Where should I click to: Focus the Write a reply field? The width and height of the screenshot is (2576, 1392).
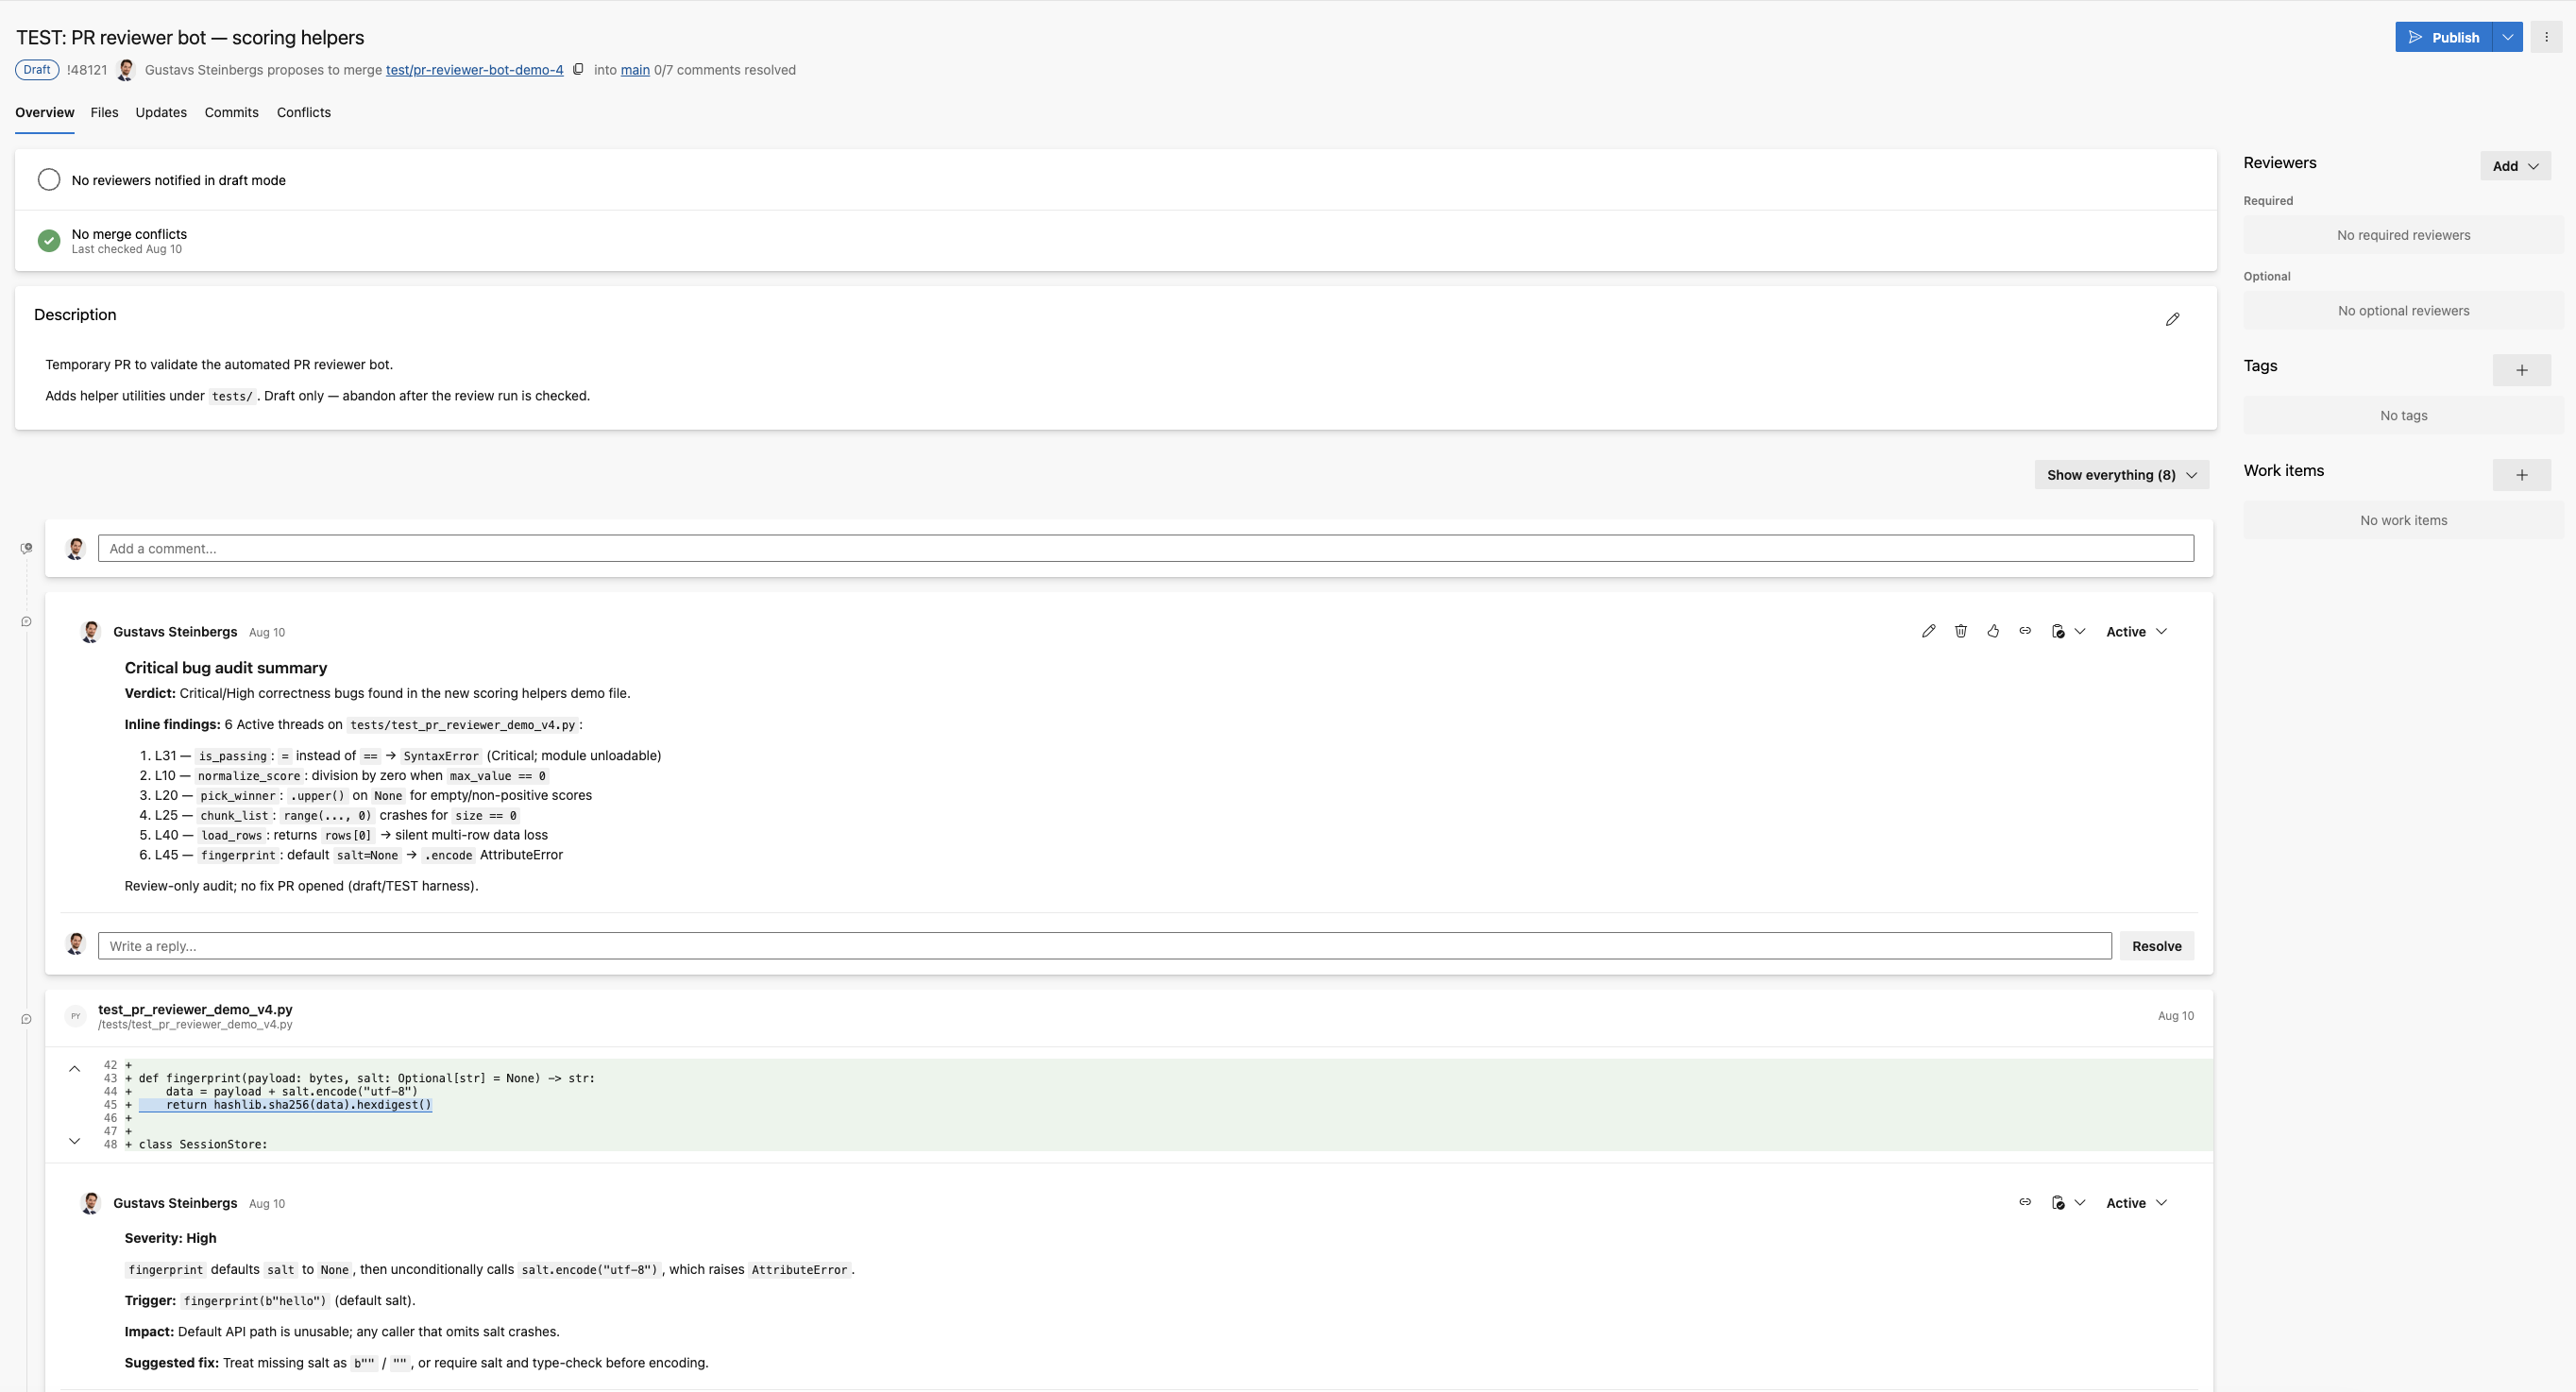tap(1104, 946)
